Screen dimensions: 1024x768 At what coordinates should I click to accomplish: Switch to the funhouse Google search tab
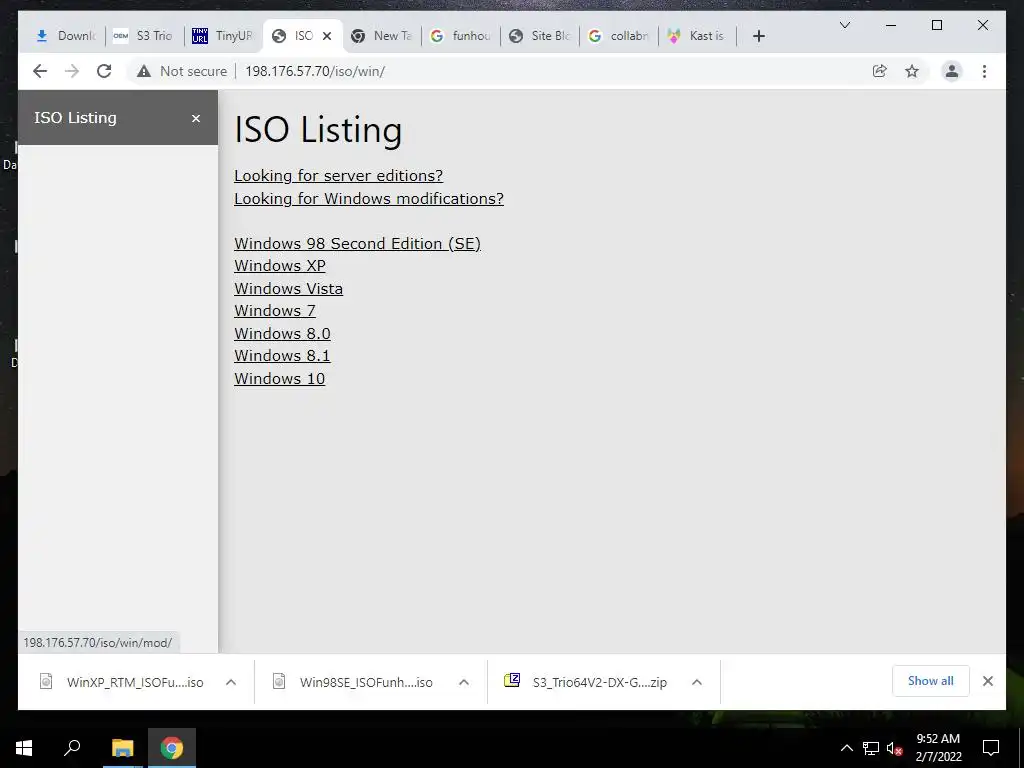pyautogui.click(x=462, y=36)
